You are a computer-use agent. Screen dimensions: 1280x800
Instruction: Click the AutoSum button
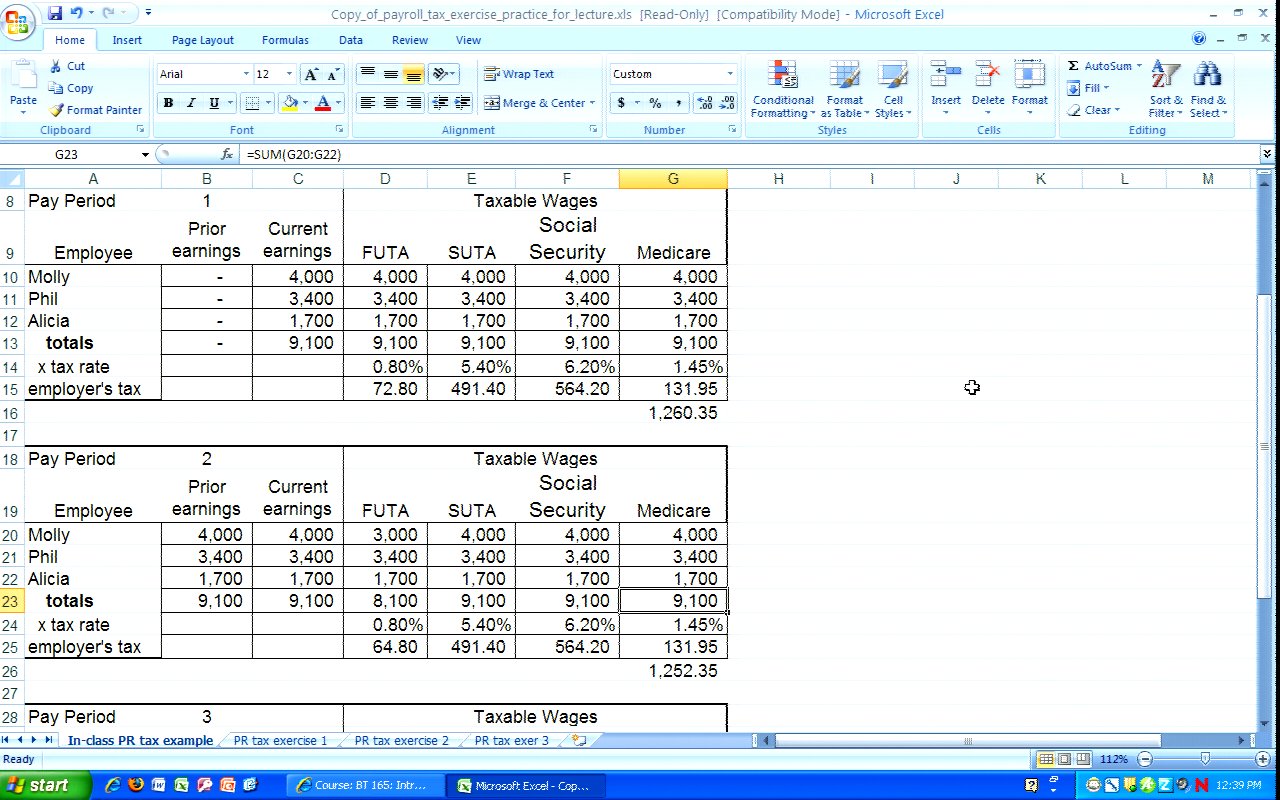1099,66
